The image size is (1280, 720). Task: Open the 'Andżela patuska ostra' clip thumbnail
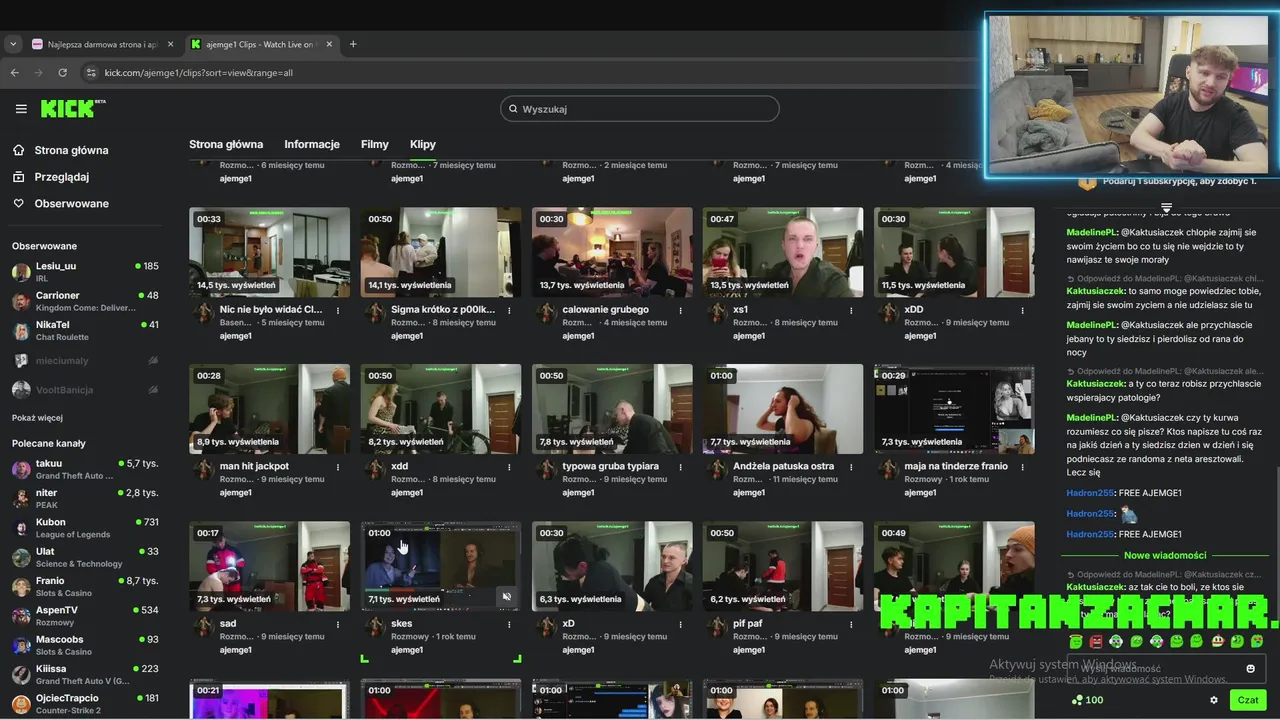click(783, 409)
